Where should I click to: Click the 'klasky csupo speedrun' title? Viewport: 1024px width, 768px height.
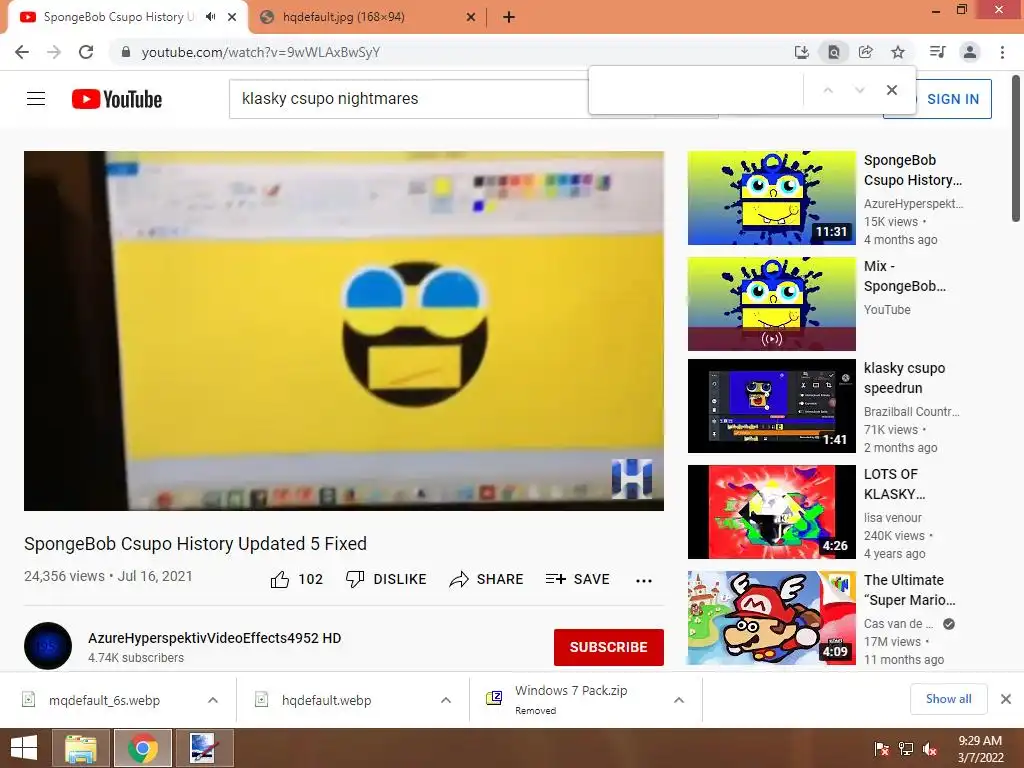[904, 378]
